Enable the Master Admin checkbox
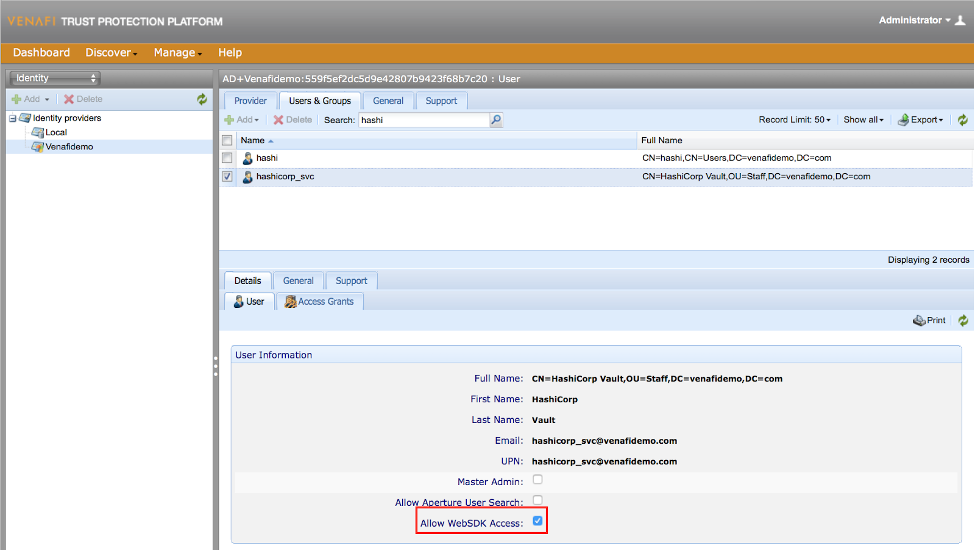This screenshot has height=550, width=974. 537,480
